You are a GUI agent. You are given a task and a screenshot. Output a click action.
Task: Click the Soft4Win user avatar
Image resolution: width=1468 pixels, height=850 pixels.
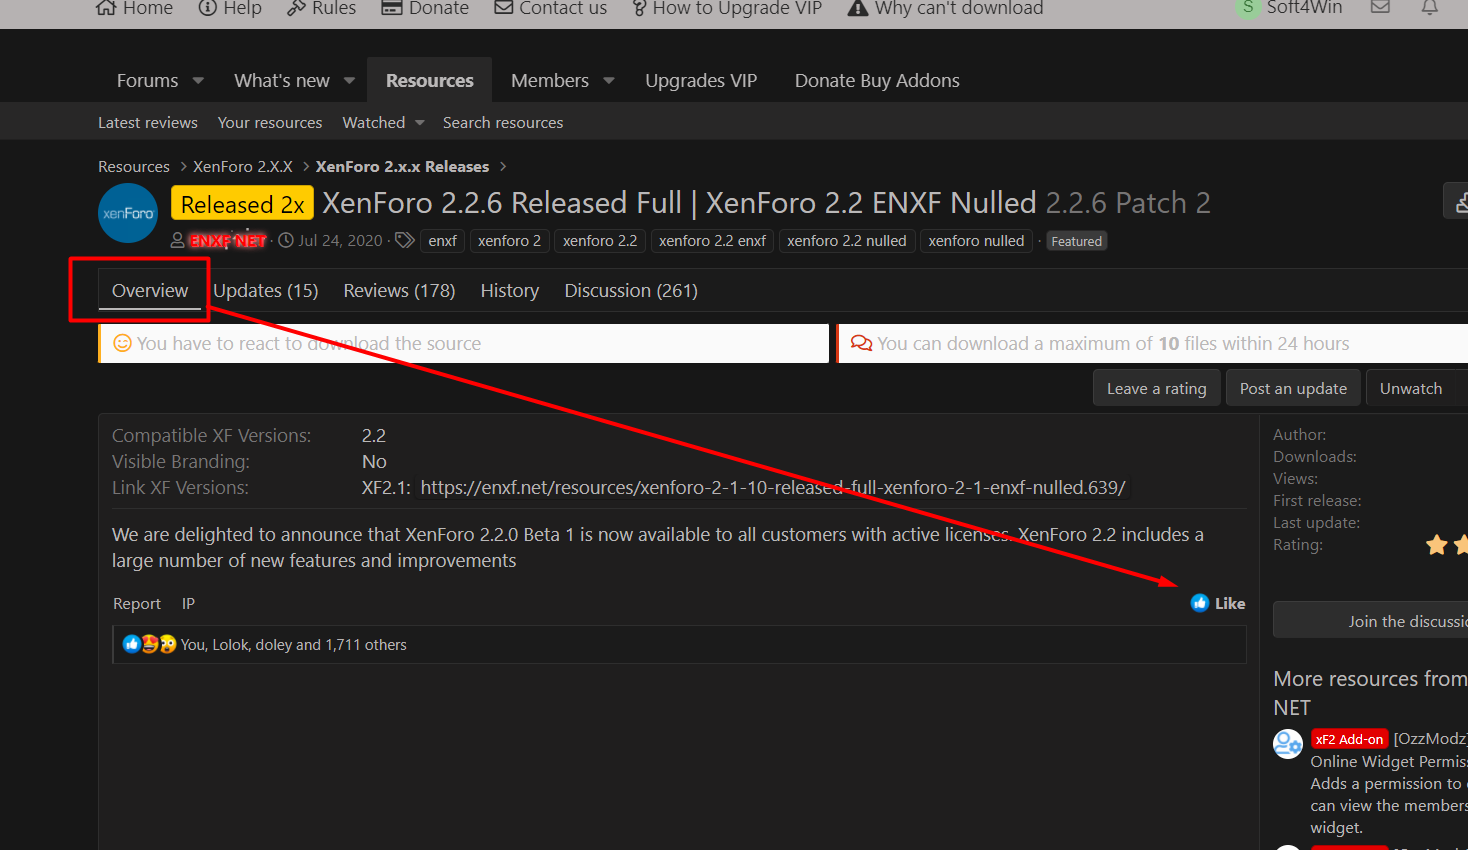pyautogui.click(x=1248, y=8)
